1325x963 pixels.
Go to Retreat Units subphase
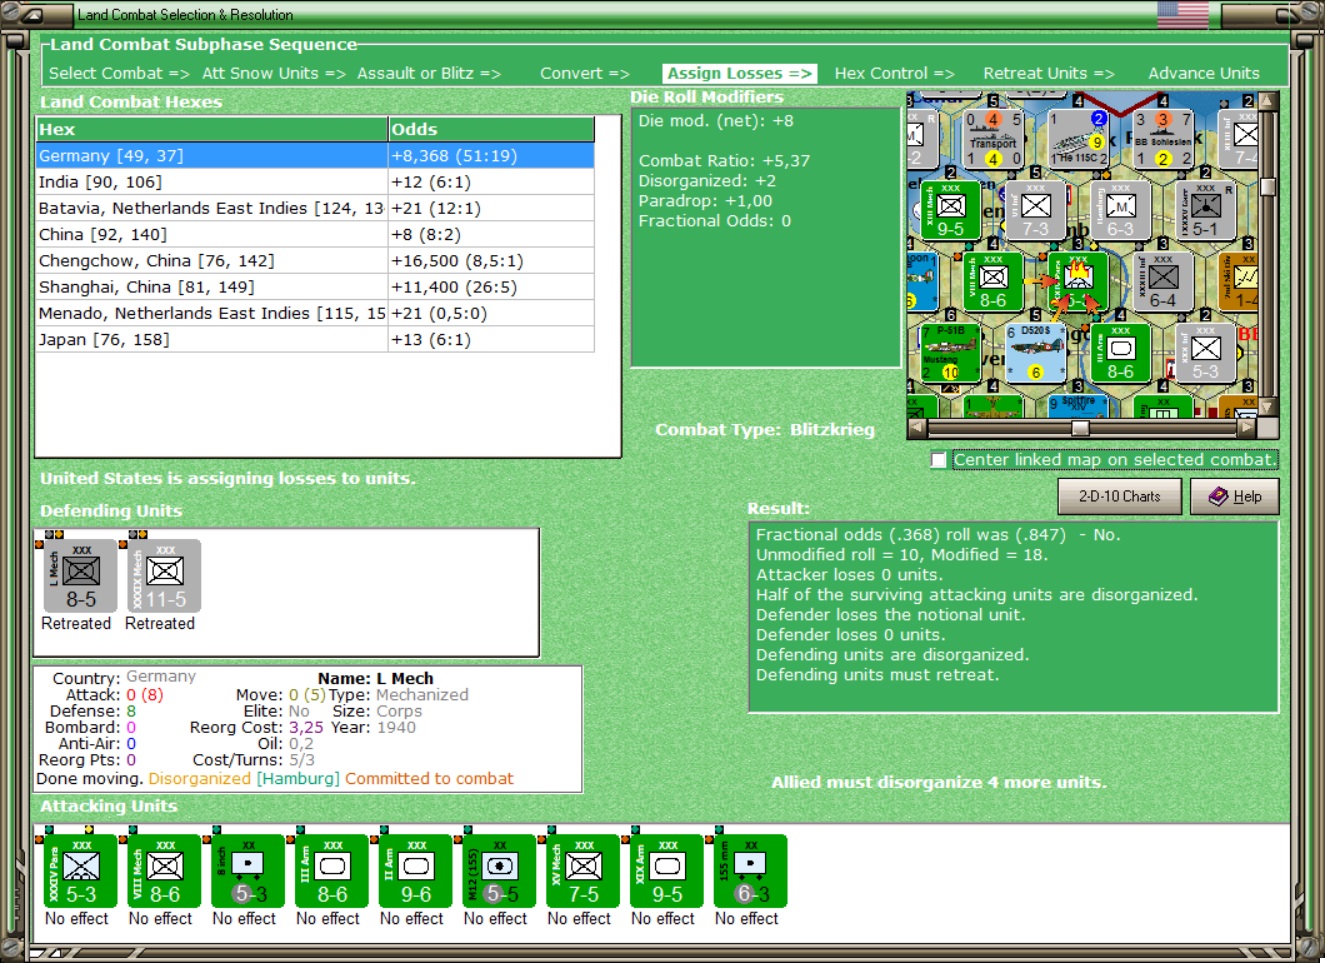[x=1048, y=73]
